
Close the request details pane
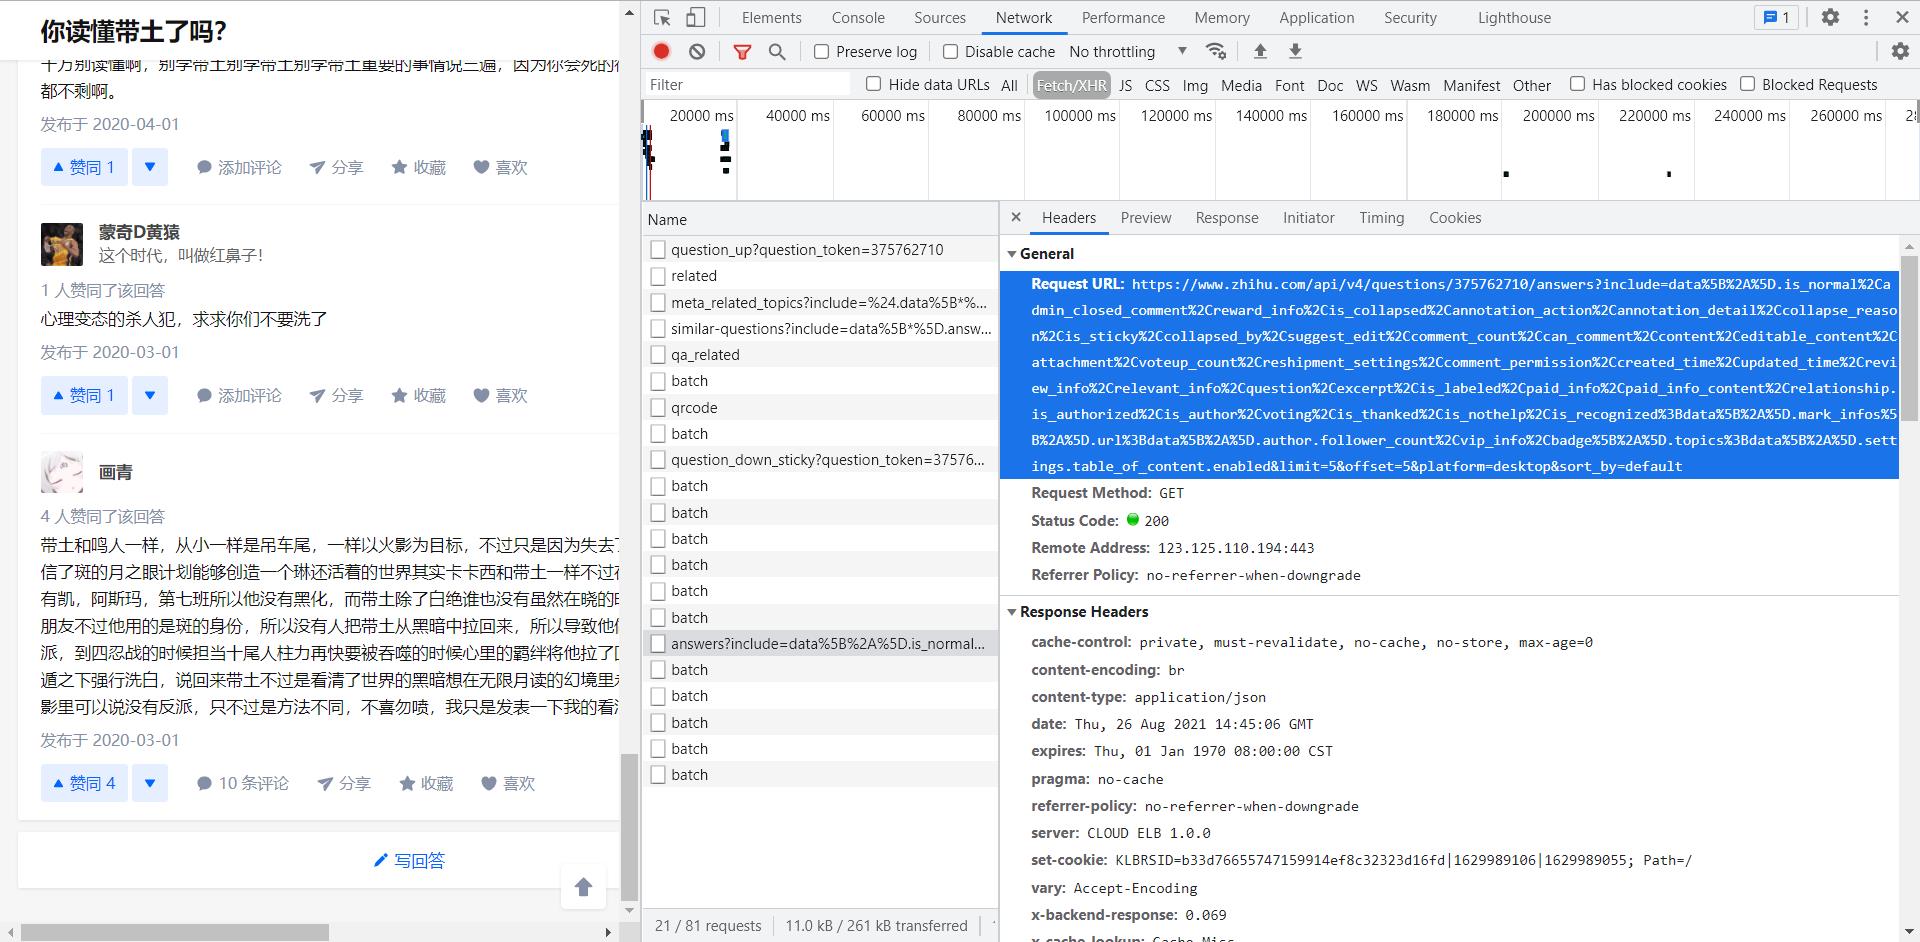pyautogui.click(x=1016, y=217)
